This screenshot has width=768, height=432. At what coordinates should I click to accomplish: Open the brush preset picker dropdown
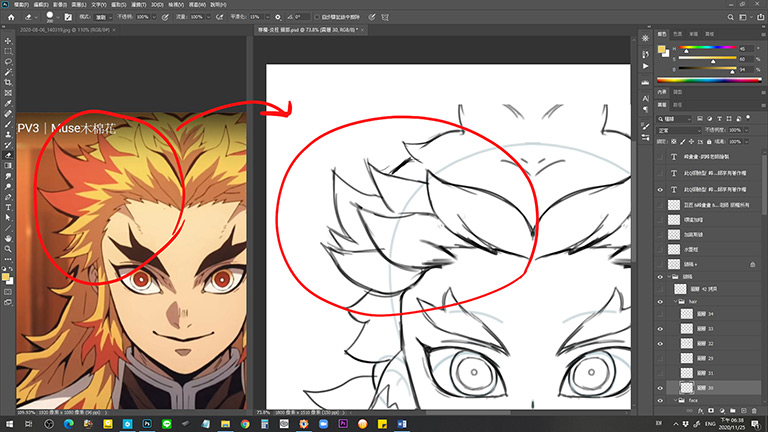point(58,17)
